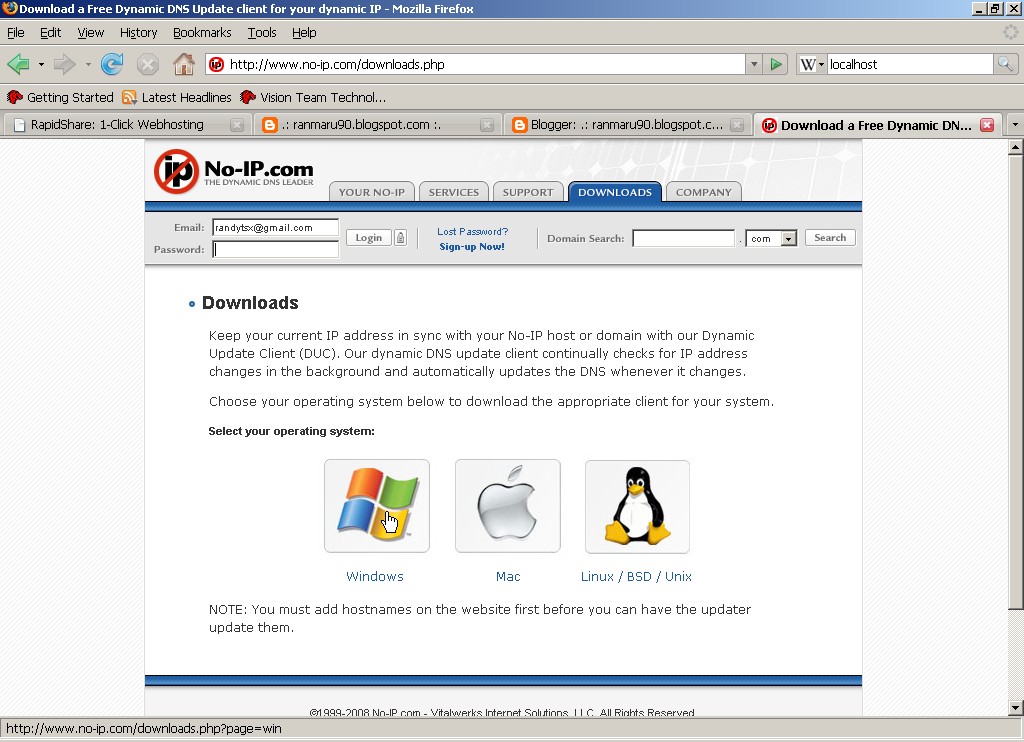Click the Domain Search input field
Image resolution: width=1024 pixels, height=742 pixels.
pyautogui.click(x=684, y=238)
